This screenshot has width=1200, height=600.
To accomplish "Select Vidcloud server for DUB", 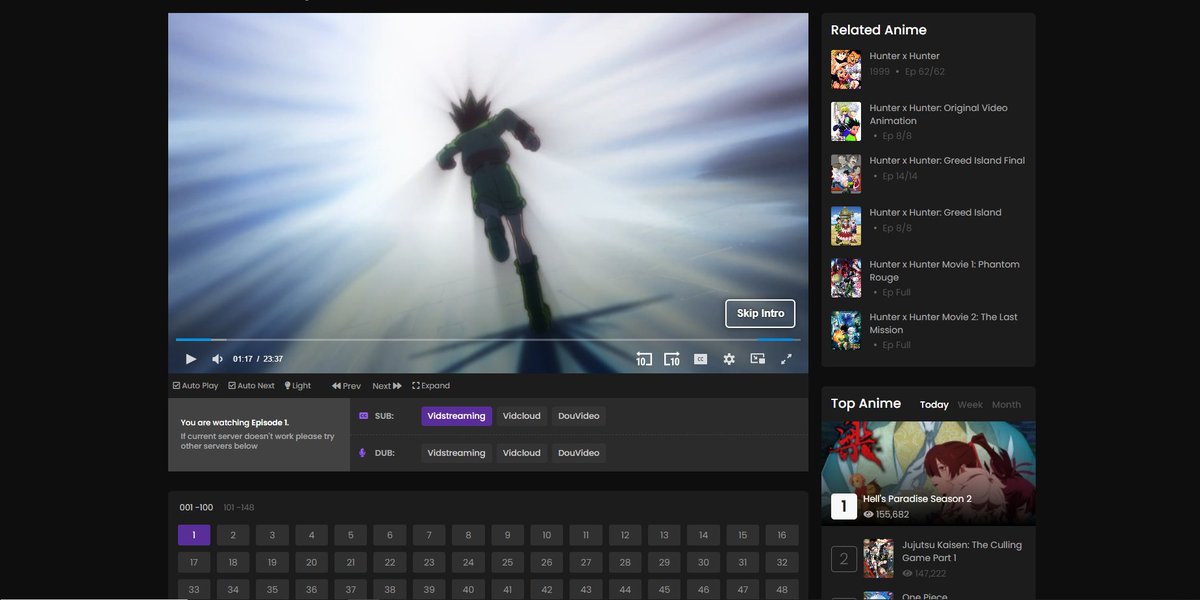I will click(522, 453).
